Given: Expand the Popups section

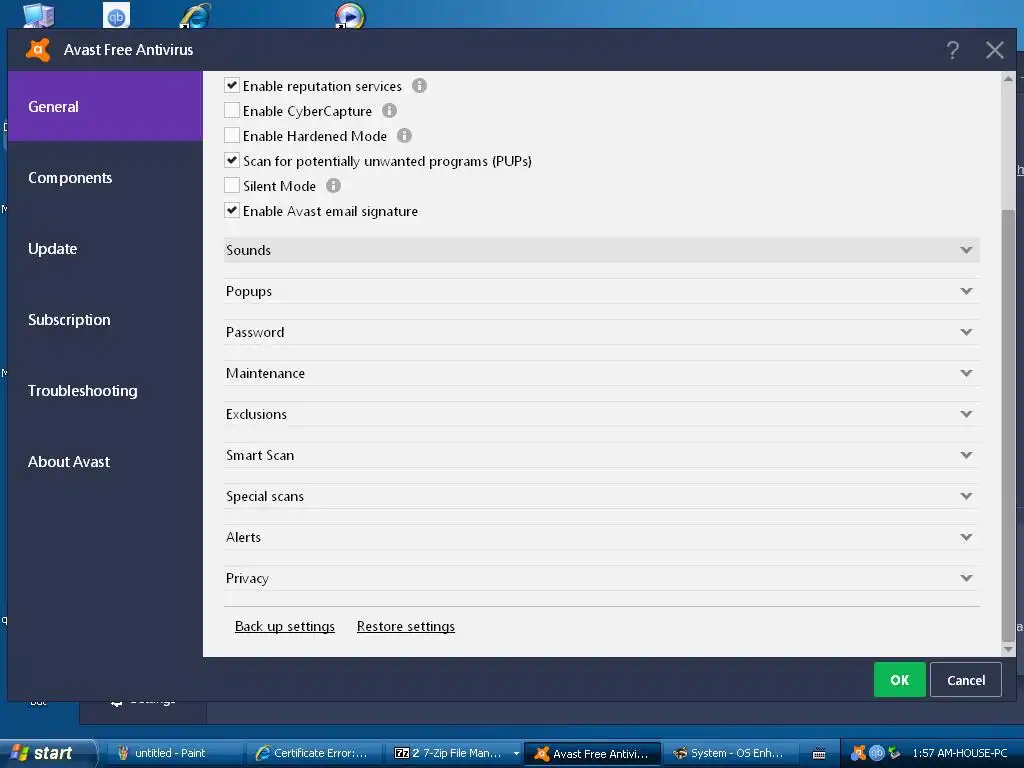Looking at the screenshot, I should point(601,291).
